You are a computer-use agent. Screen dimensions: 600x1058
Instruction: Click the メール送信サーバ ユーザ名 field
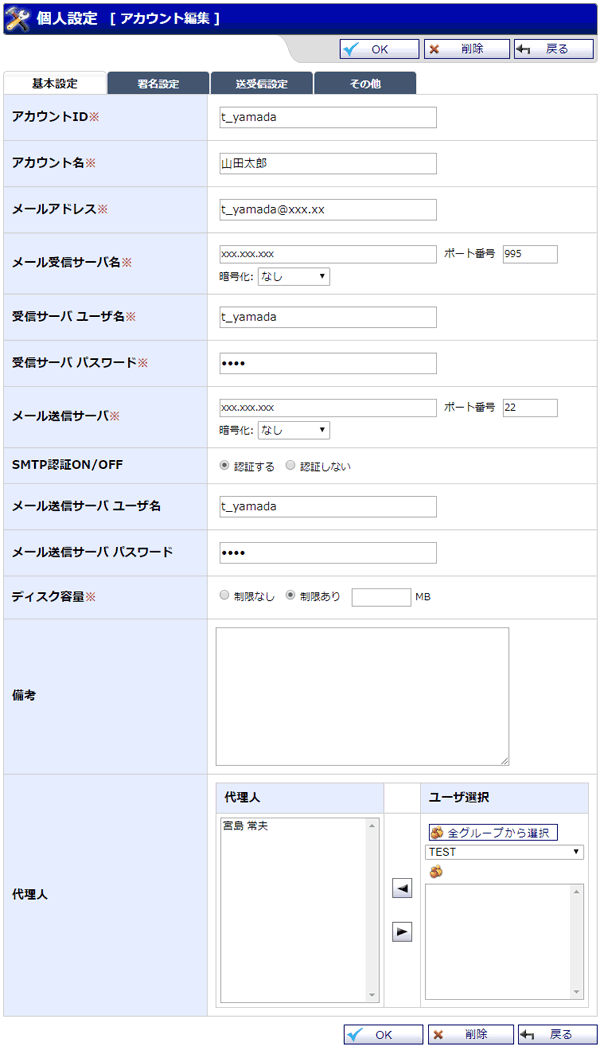[x=328, y=507]
